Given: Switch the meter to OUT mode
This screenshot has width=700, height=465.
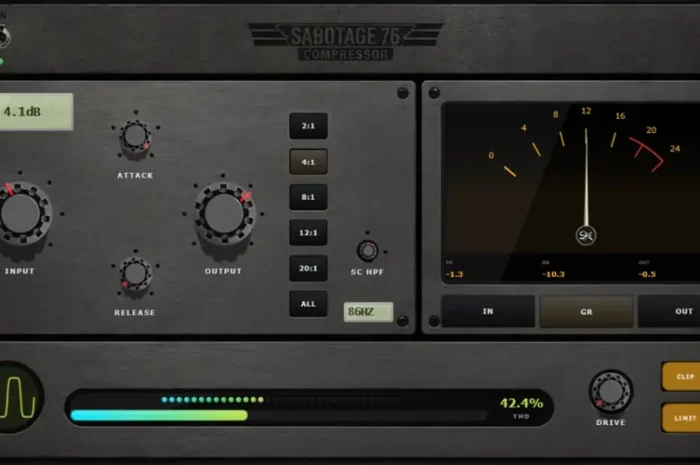Looking at the screenshot, I should 670,311.
